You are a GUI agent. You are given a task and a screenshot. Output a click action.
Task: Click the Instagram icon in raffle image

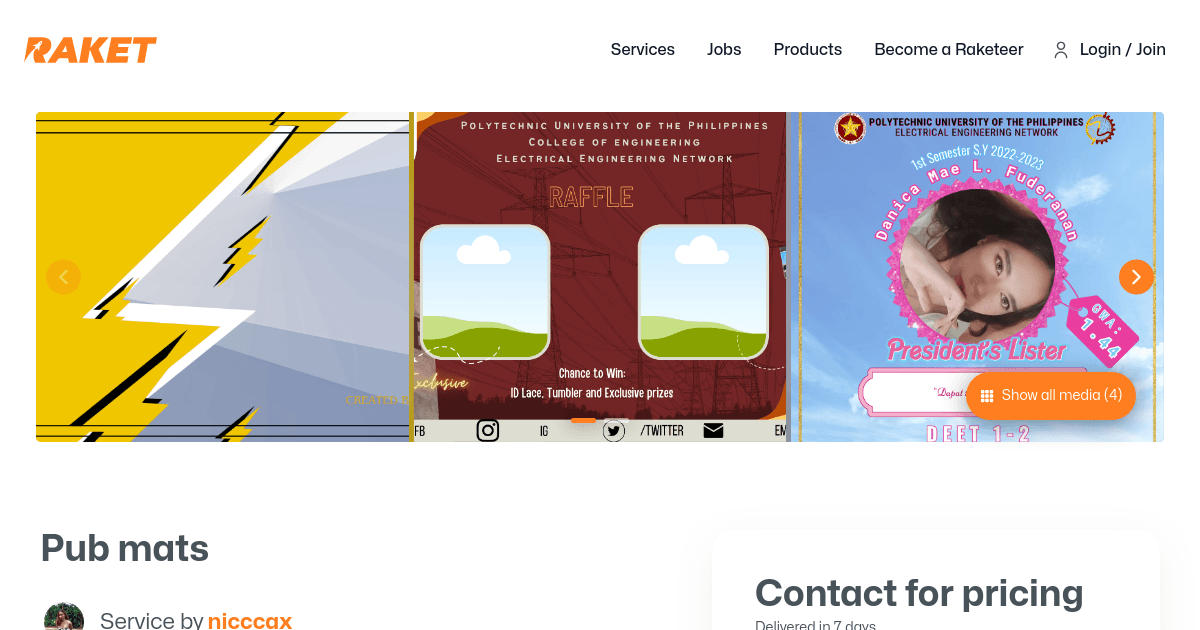(487, 430)
